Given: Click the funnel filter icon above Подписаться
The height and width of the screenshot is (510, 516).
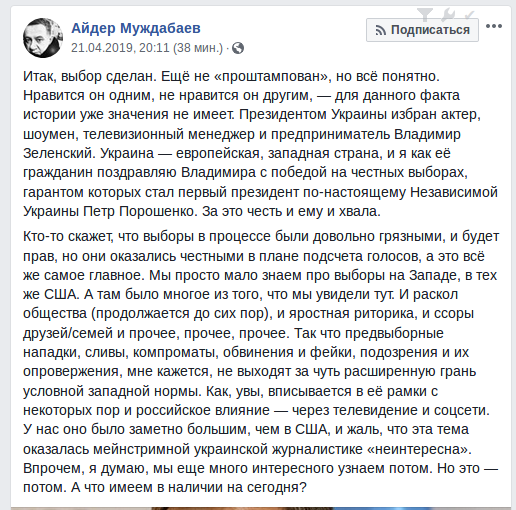Looking at the screenshot, I should (425, 15).
